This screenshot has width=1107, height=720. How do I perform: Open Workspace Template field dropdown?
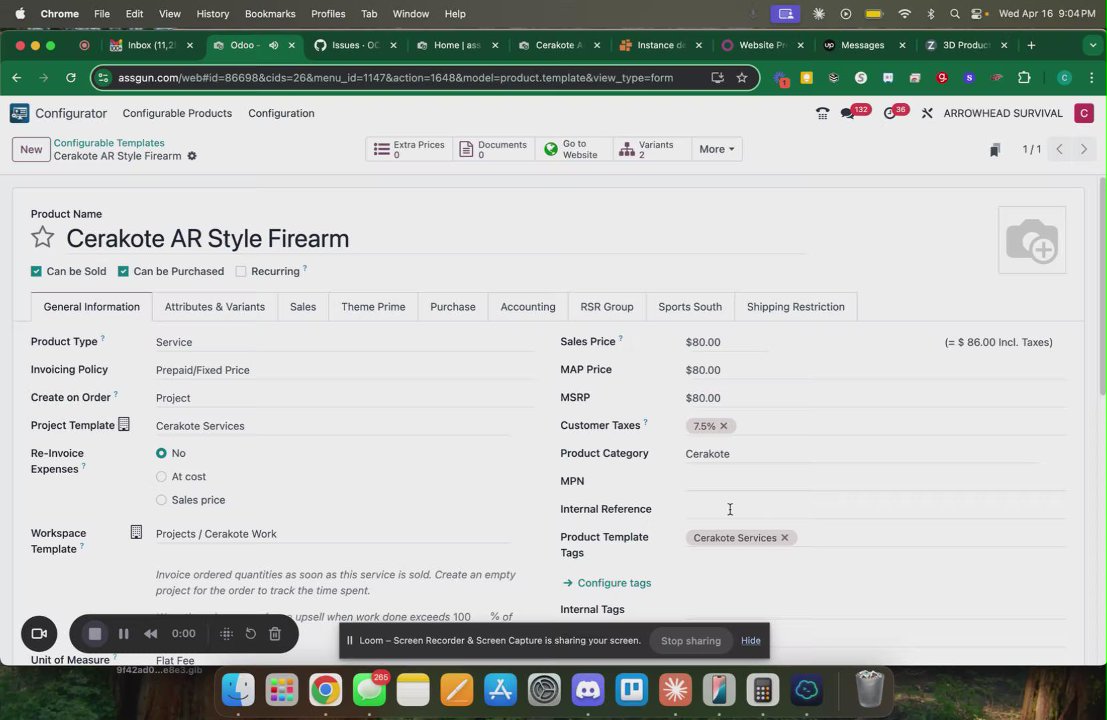pyautogui.click(x=332, y=534)
